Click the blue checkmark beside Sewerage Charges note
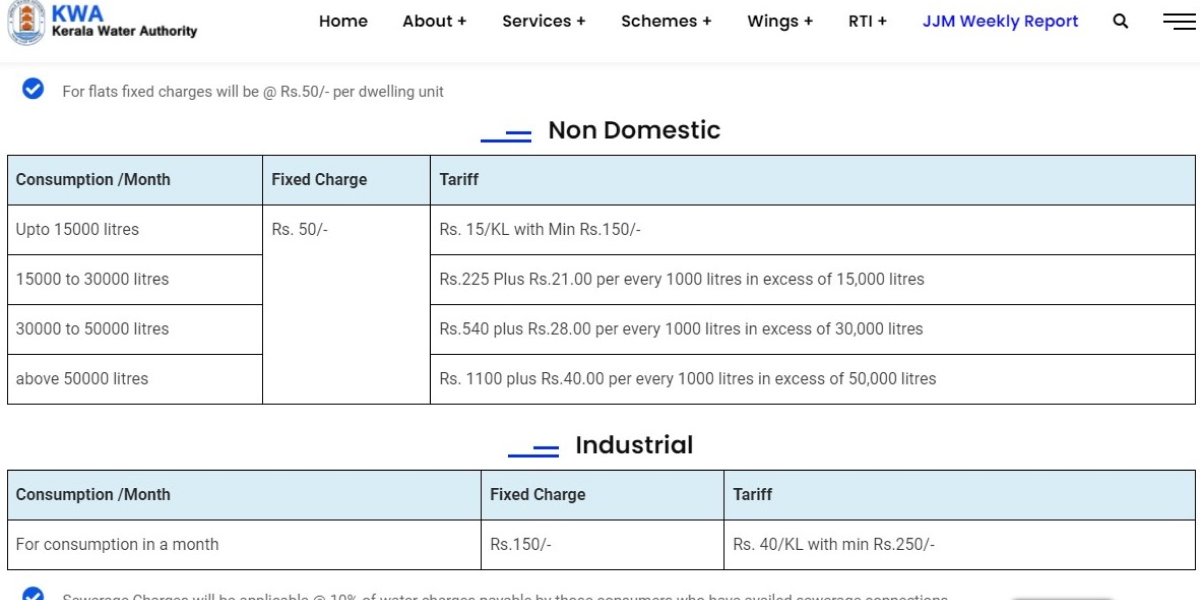1200x600 pixels. click(x=33, y=595)
